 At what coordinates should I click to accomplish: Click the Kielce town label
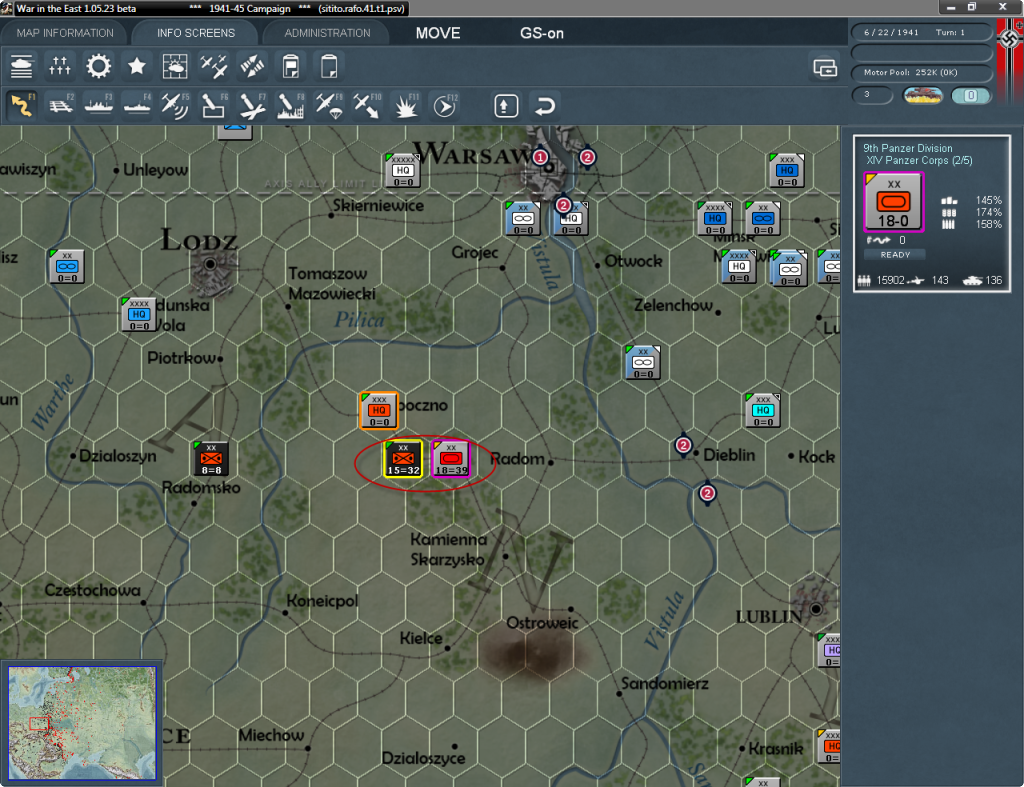pos(421,638)
